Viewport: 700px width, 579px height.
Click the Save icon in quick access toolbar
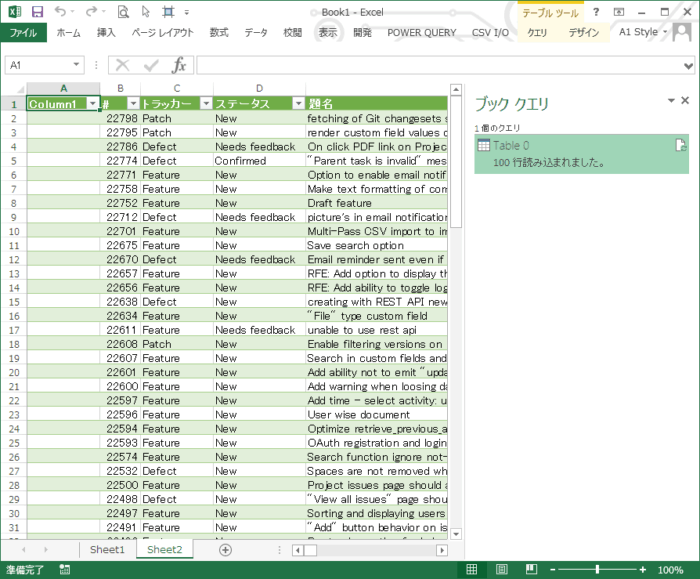click(37, 12)
